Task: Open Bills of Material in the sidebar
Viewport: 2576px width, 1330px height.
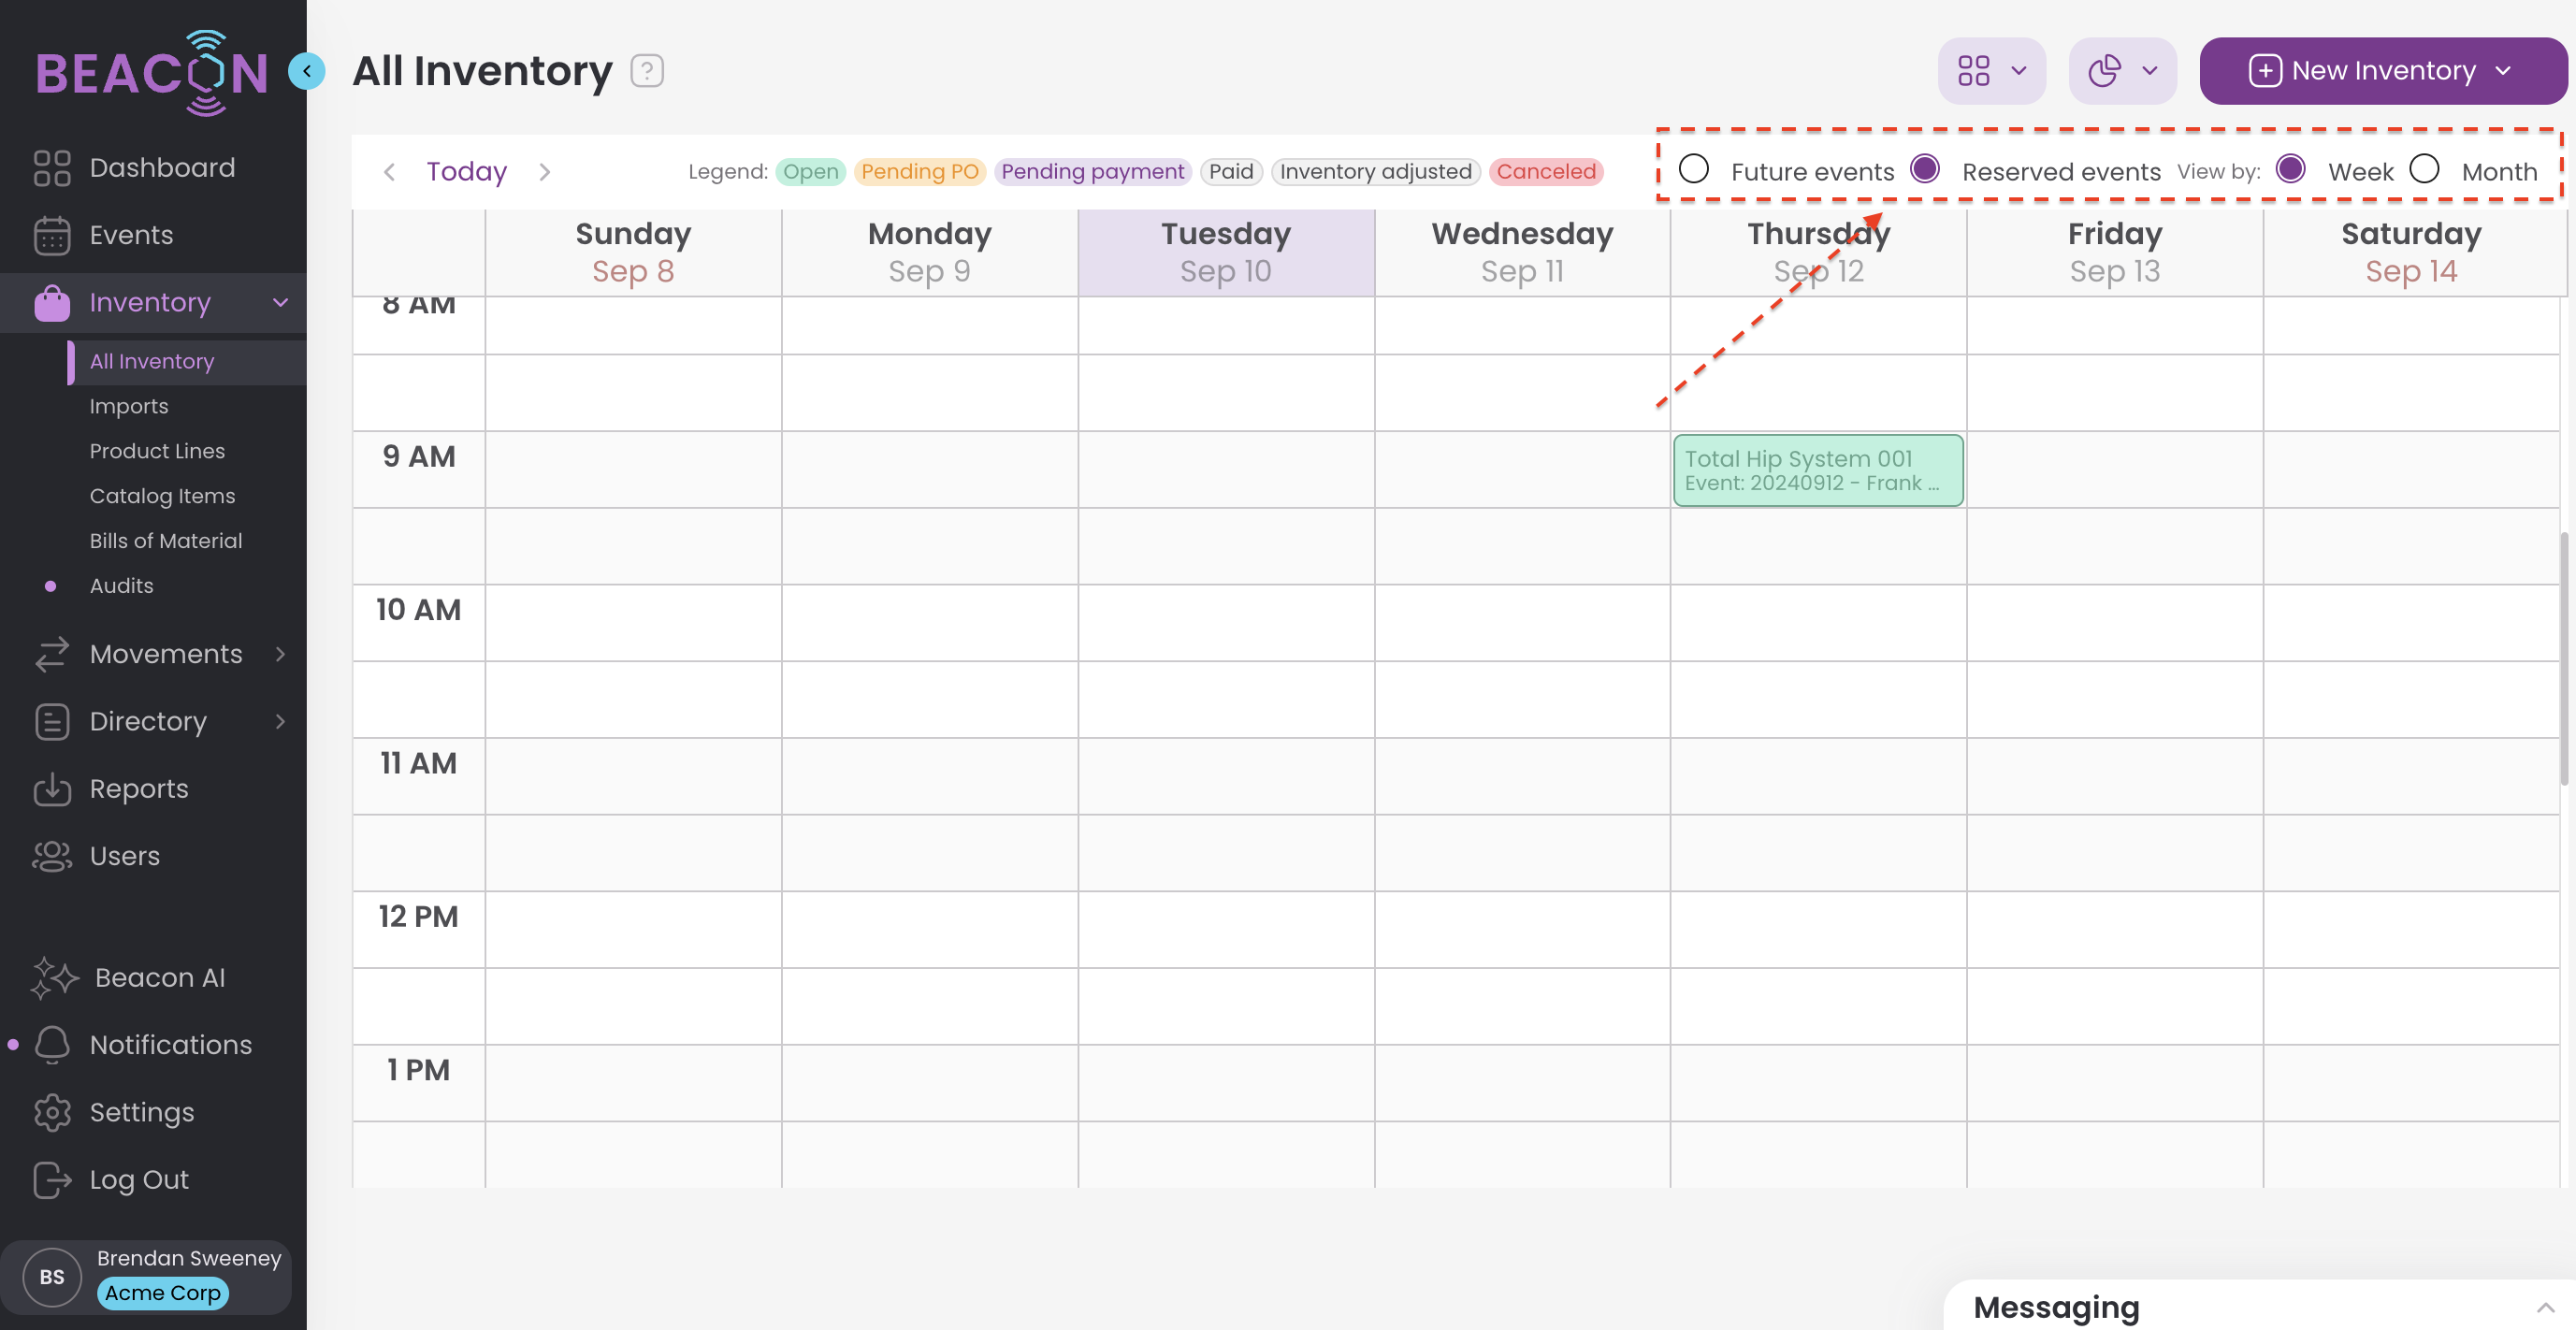Action: pyautogui.click(x=166, y=541)
